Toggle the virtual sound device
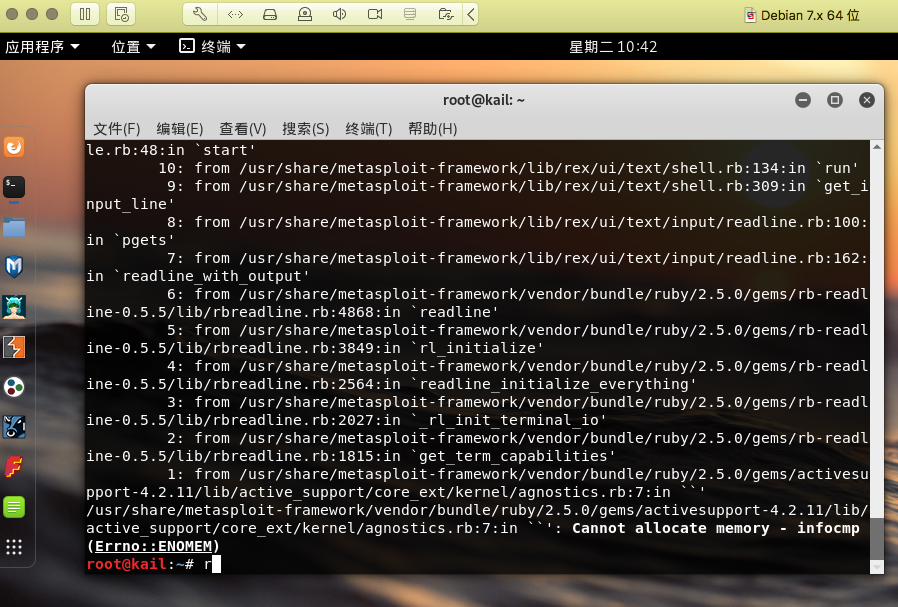The image size is (898, 607). 338,14
